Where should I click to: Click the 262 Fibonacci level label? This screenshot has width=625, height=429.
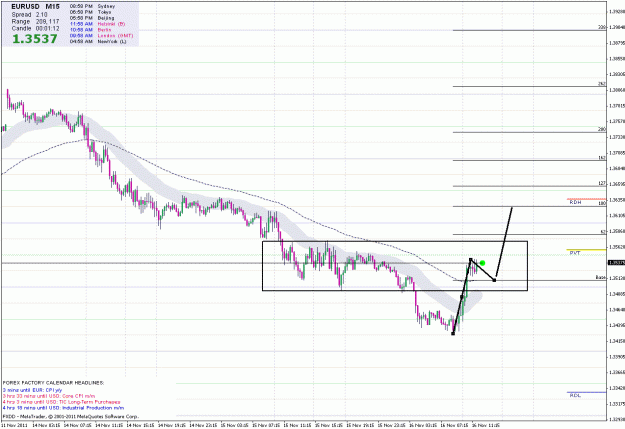coord(602,84)
